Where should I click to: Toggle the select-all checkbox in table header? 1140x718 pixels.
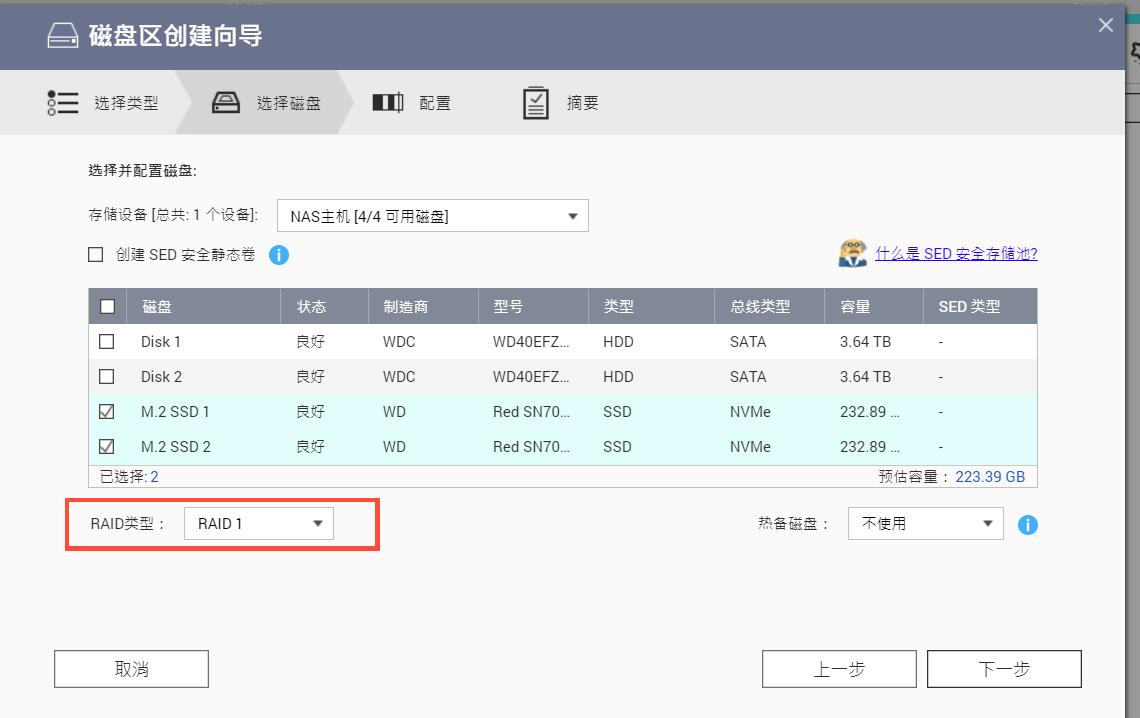pos(107,306)
